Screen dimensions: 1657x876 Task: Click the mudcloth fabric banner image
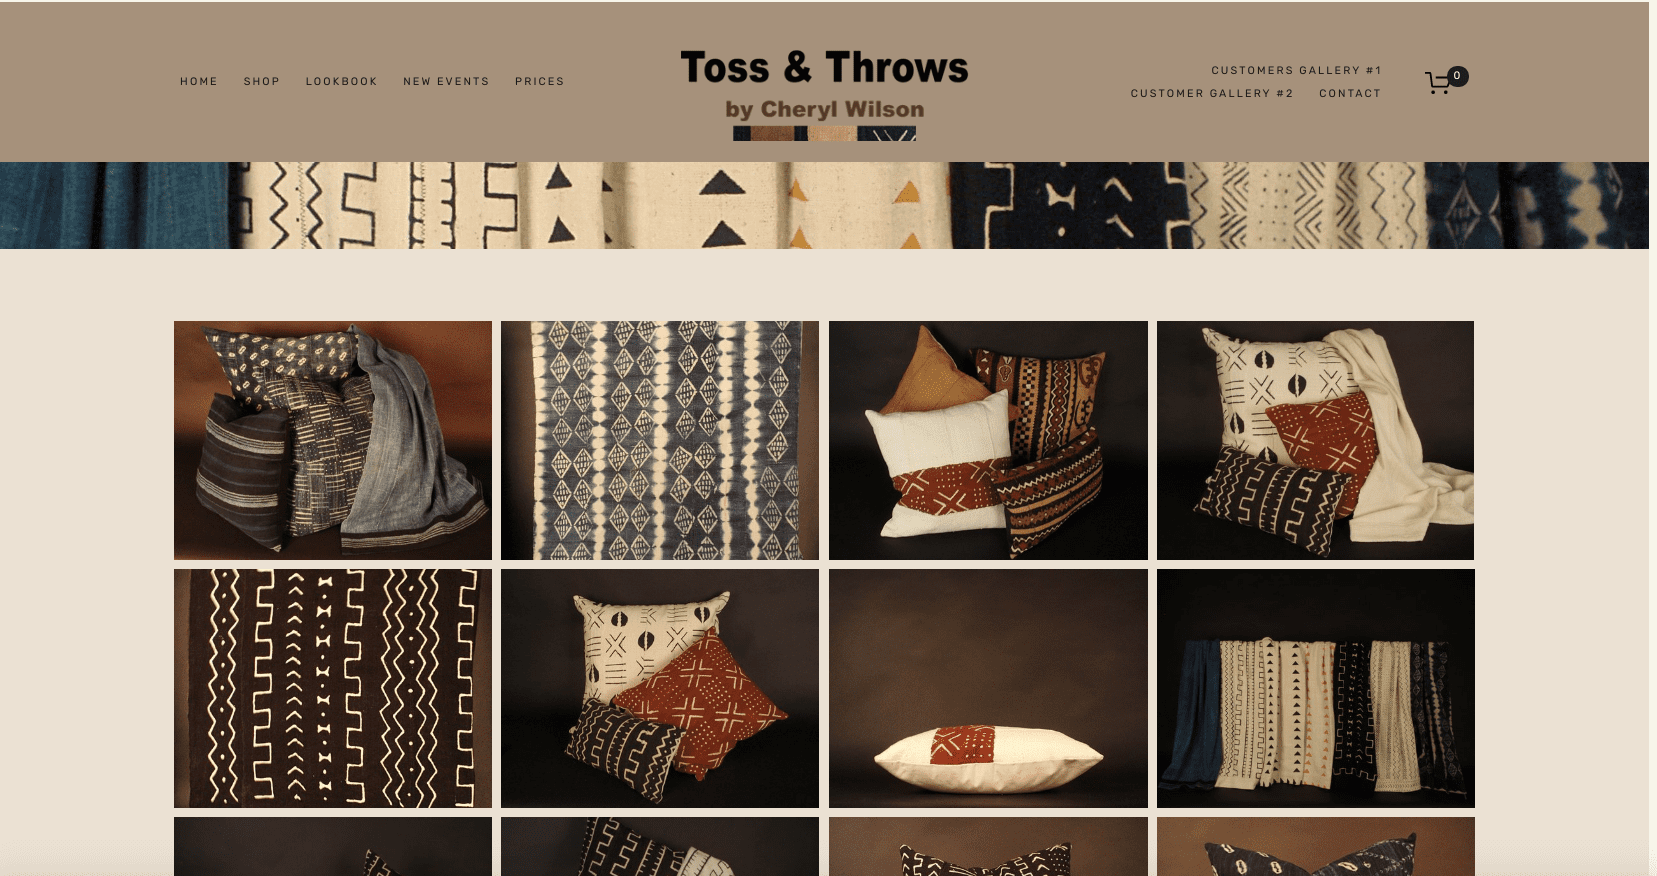pyautogui.click(x=824, y=205)
